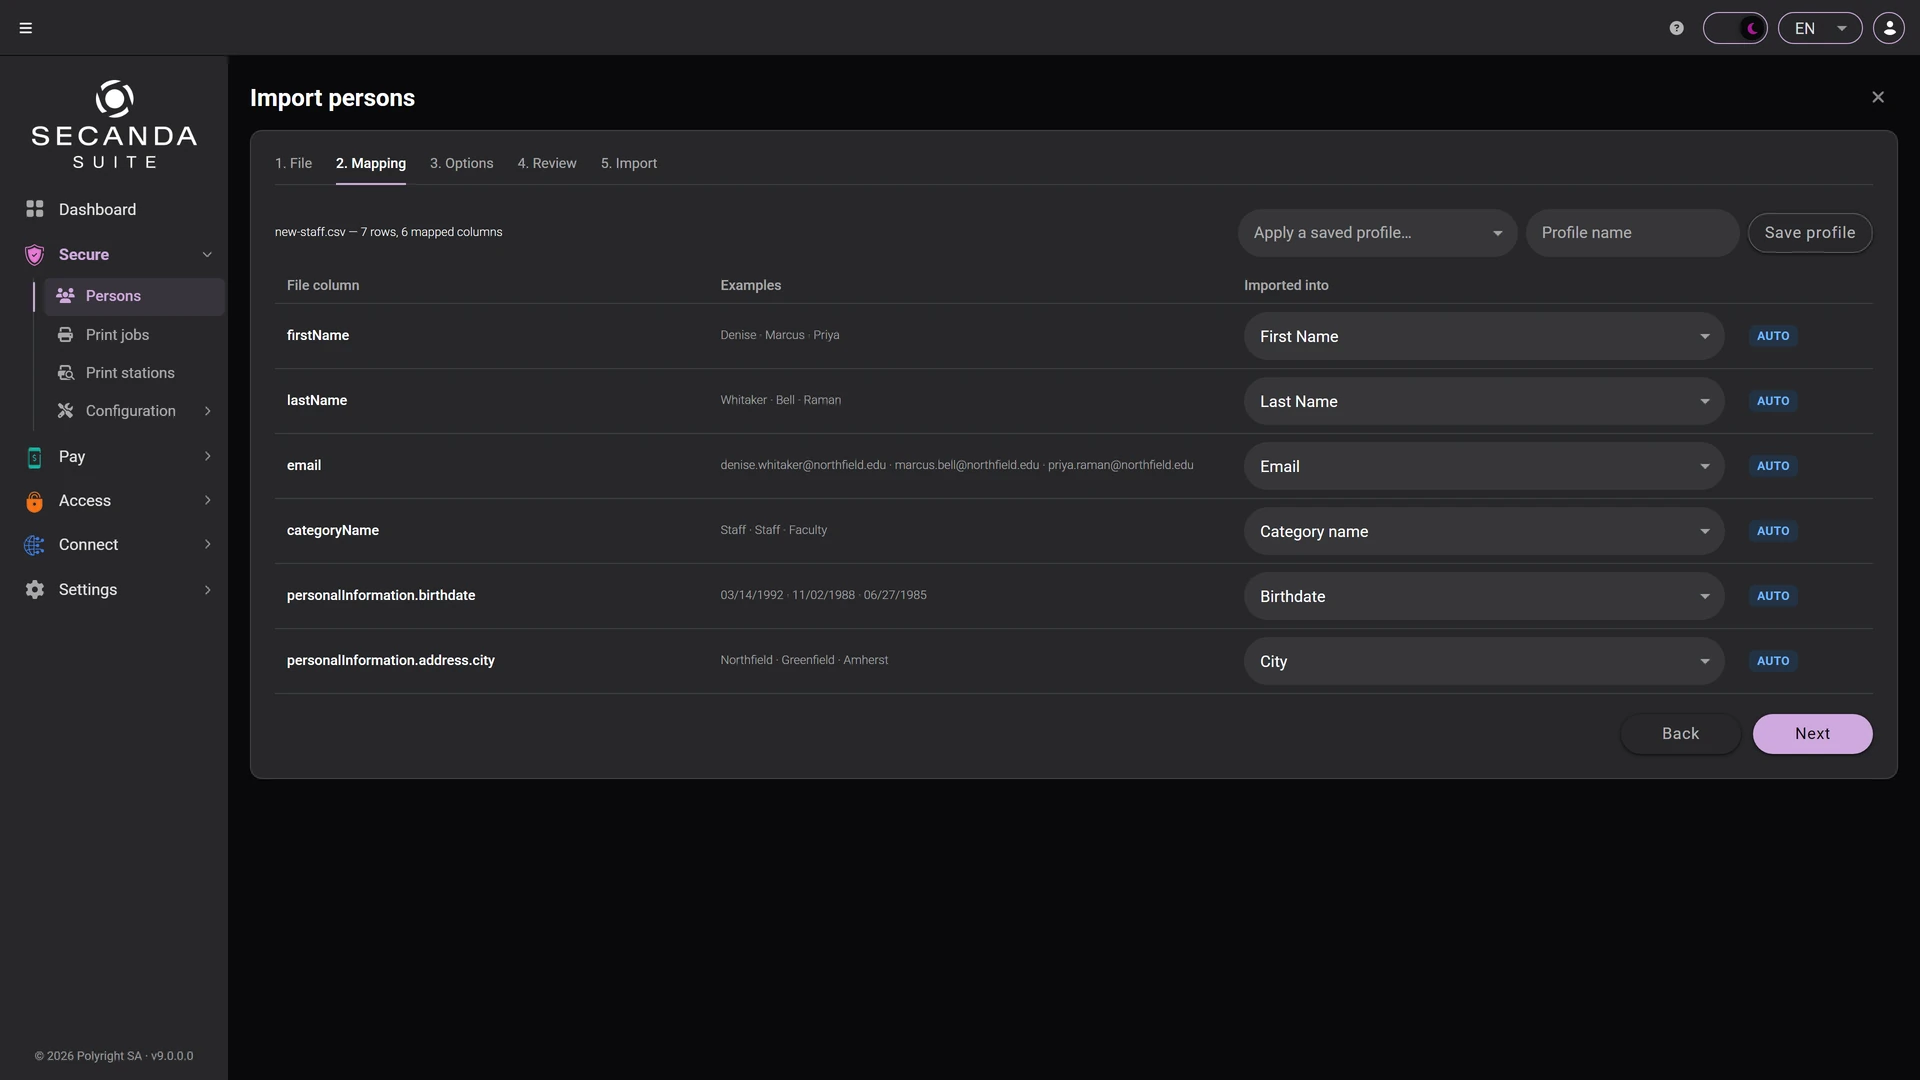Click the hamburger menu icon
Screen dimensions: 1920x1080
pos(26,28)
